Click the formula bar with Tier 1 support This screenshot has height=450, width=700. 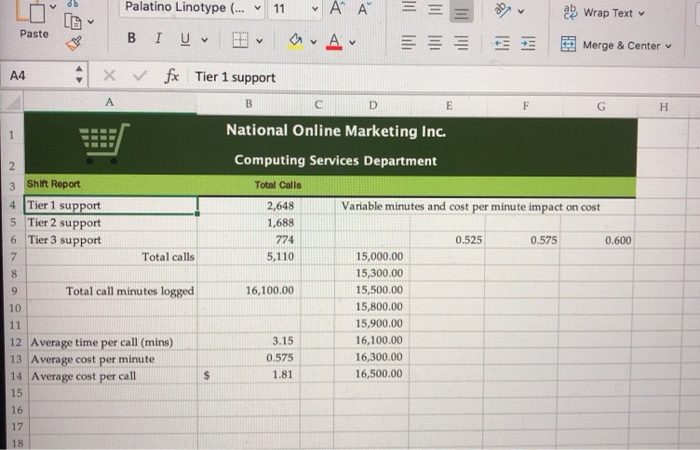[x=444, y=78]
